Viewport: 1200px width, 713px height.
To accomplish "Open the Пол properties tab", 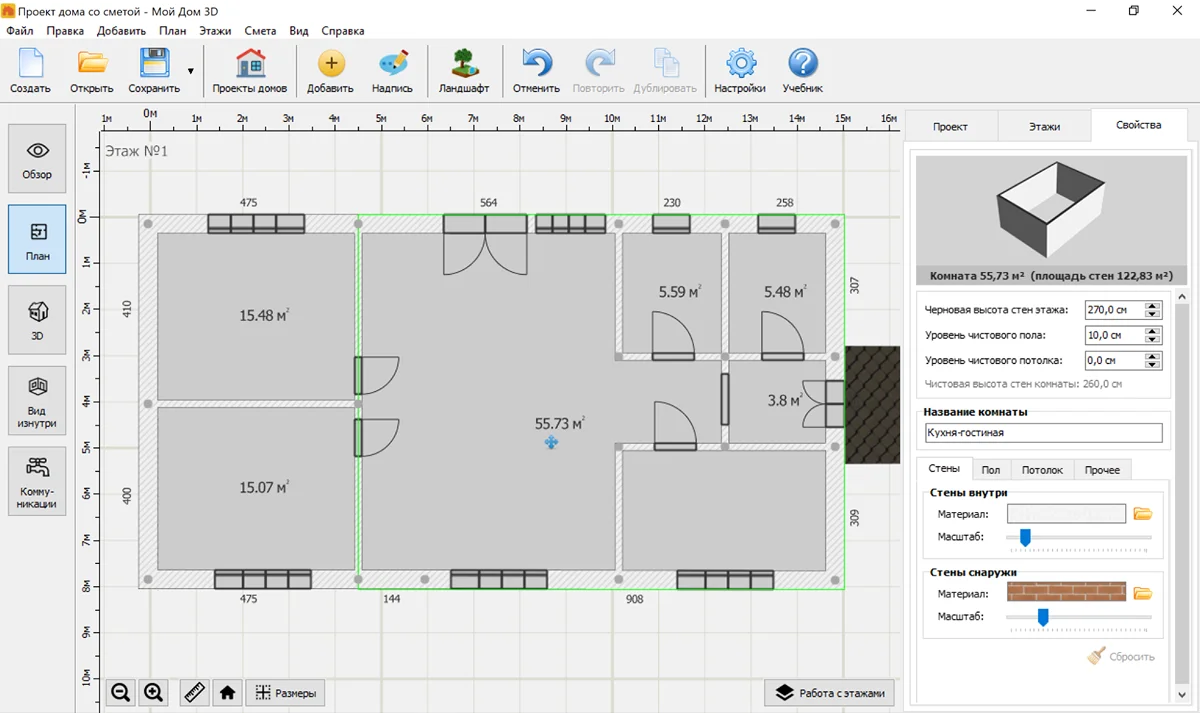I will [x=990, y=469].
